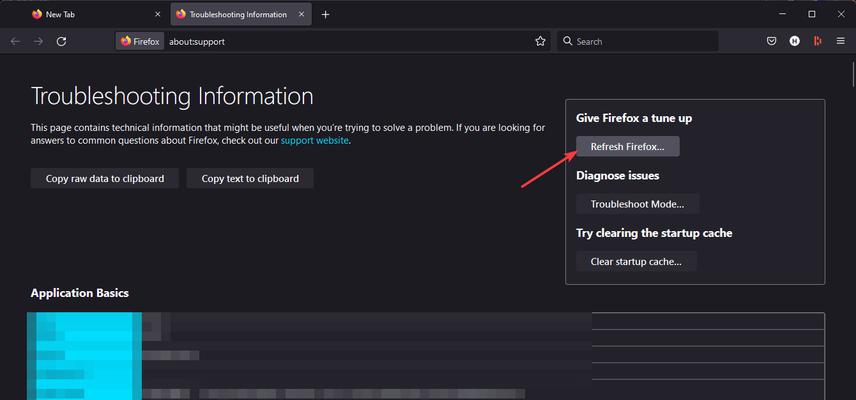Click the Firefox identity badge in address bar
Image resolution: width=856 pixels, height=400 pixels.
(x=140, y=41)
